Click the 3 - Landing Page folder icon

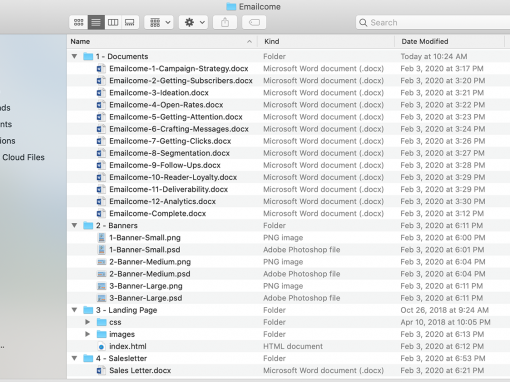point(88,310)
